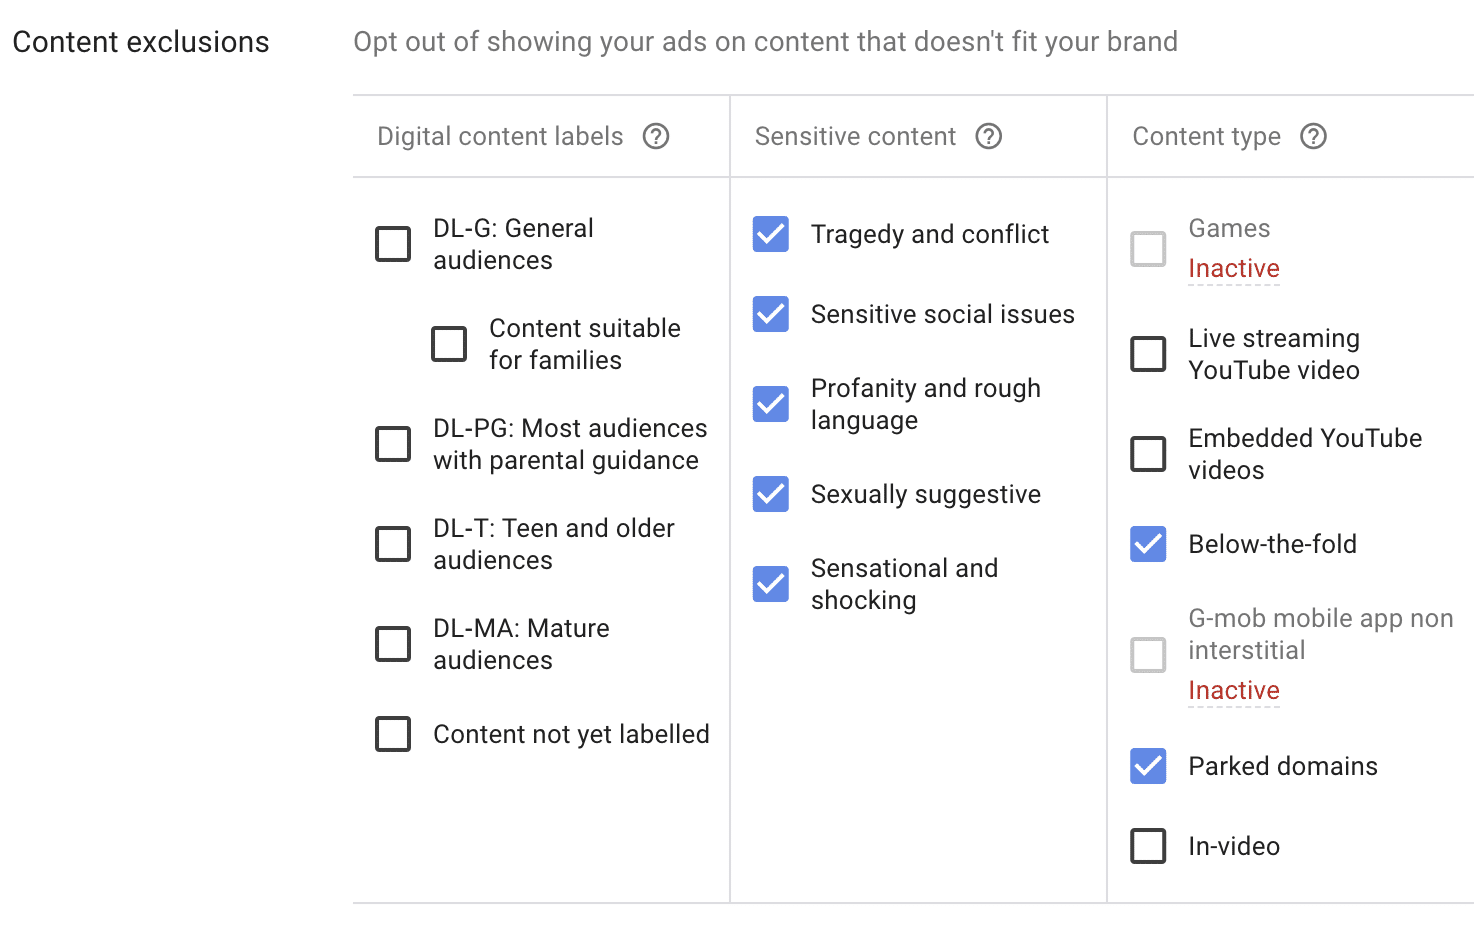Untick Parked domains exclusion
This screenshot has width=1474, height=928.
[x=1148, y=766]
